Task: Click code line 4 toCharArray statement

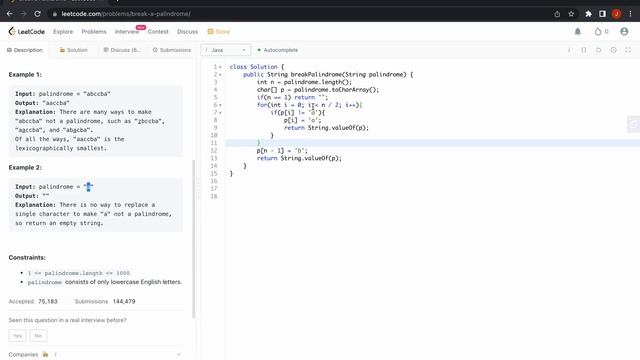Action: pos(318,90)
